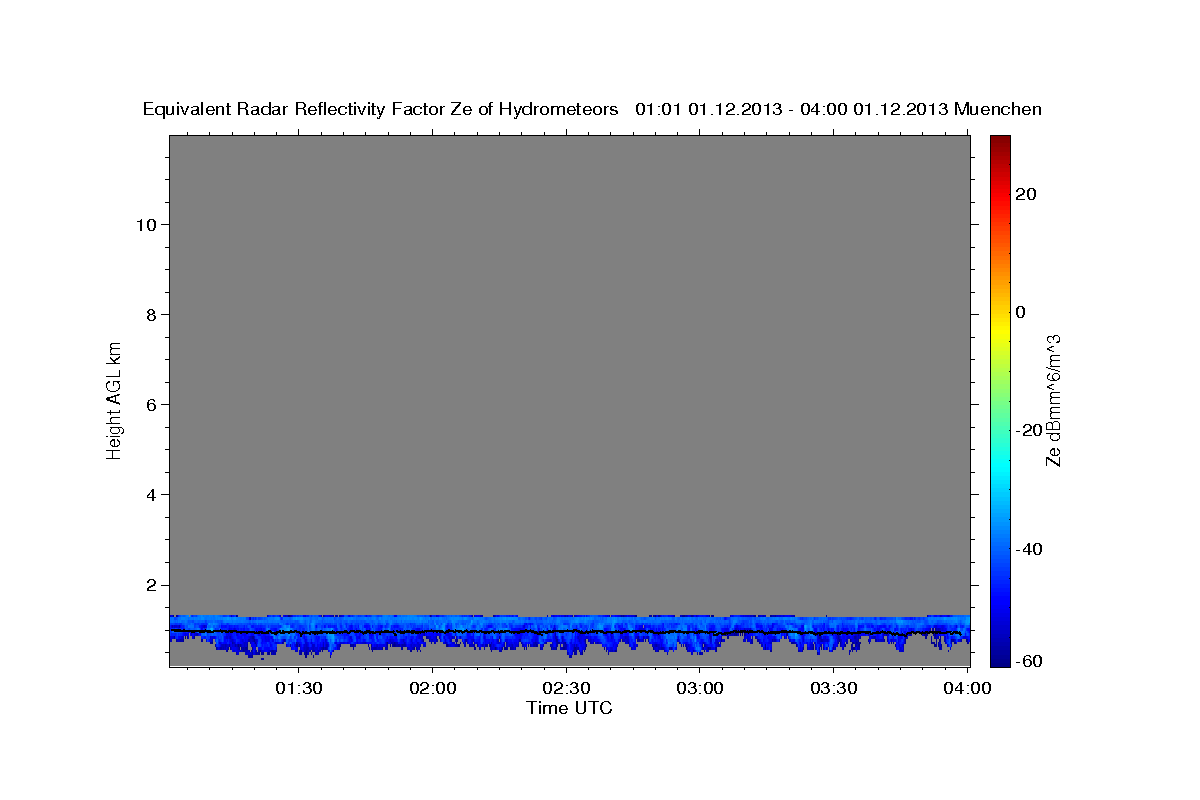Click the 02:00 time axis label

click(x=433, y=688)
